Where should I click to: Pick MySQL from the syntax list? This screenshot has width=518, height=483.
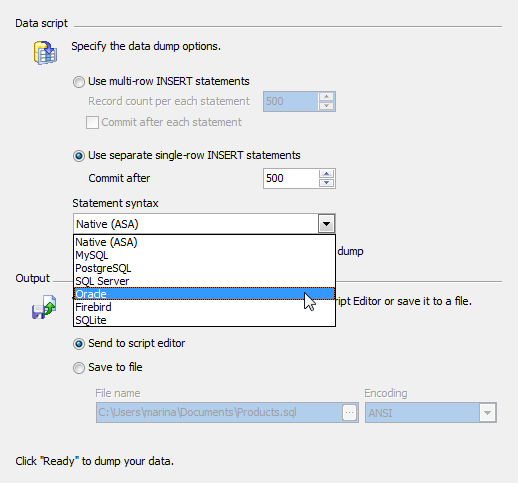point(204,255)
